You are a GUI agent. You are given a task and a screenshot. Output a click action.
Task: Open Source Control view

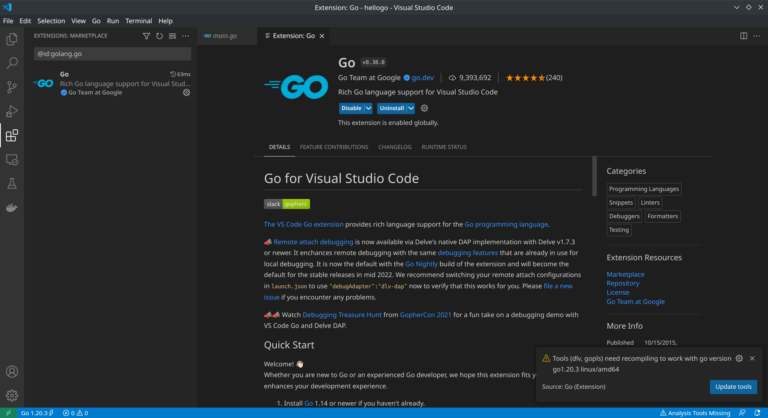12,88
